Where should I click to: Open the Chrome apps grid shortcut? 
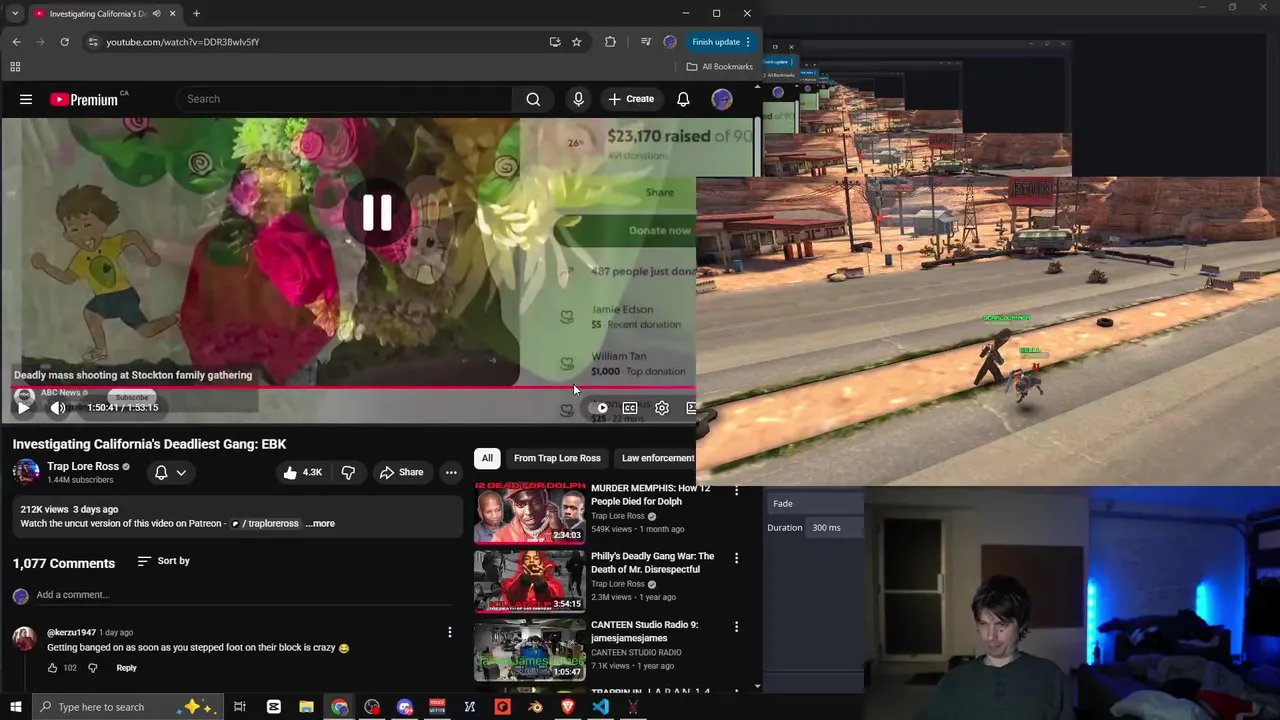tap(15, 67)
